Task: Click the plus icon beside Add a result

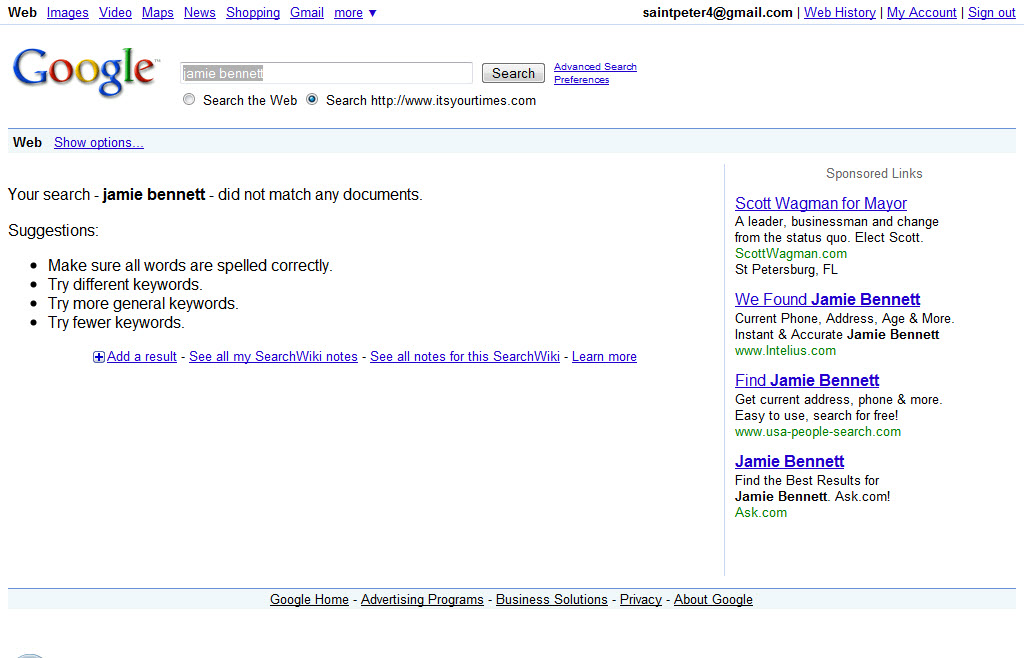Action: (x=99, y=357)
